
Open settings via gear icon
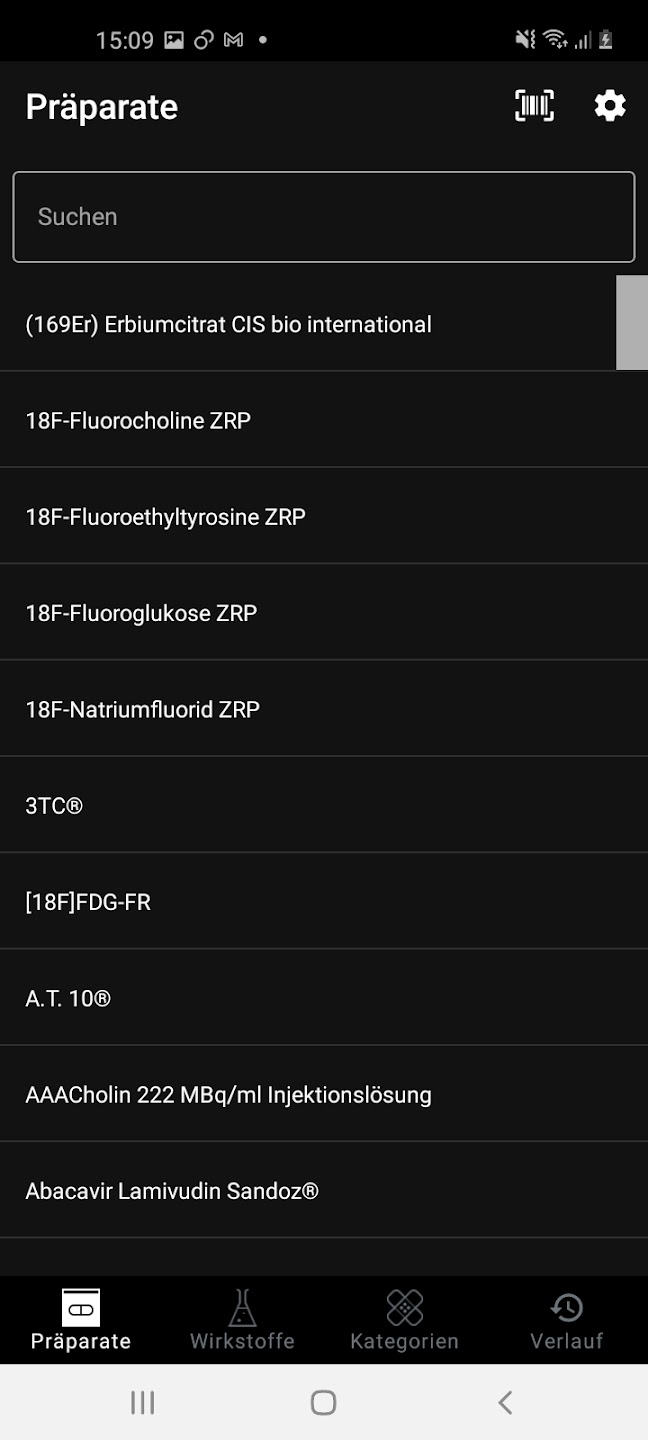(610, 106)
